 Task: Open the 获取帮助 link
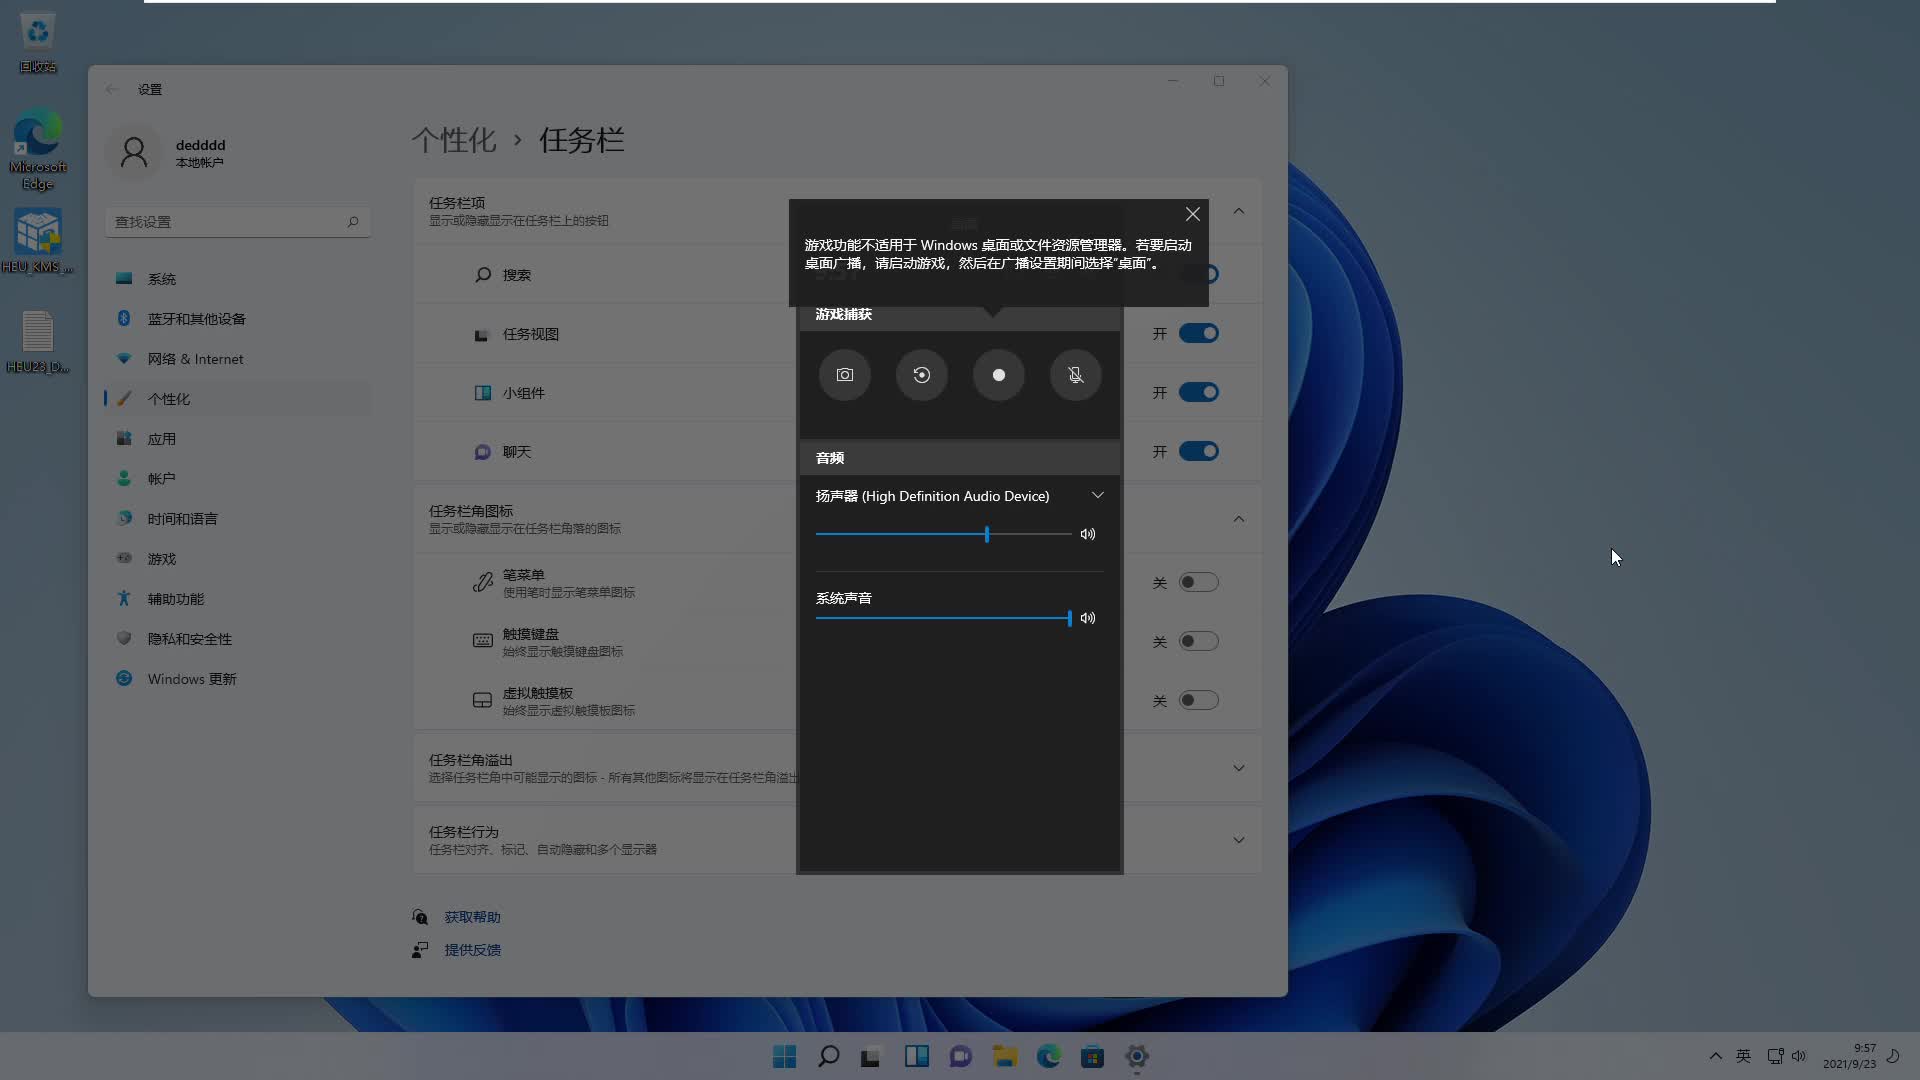473,917
